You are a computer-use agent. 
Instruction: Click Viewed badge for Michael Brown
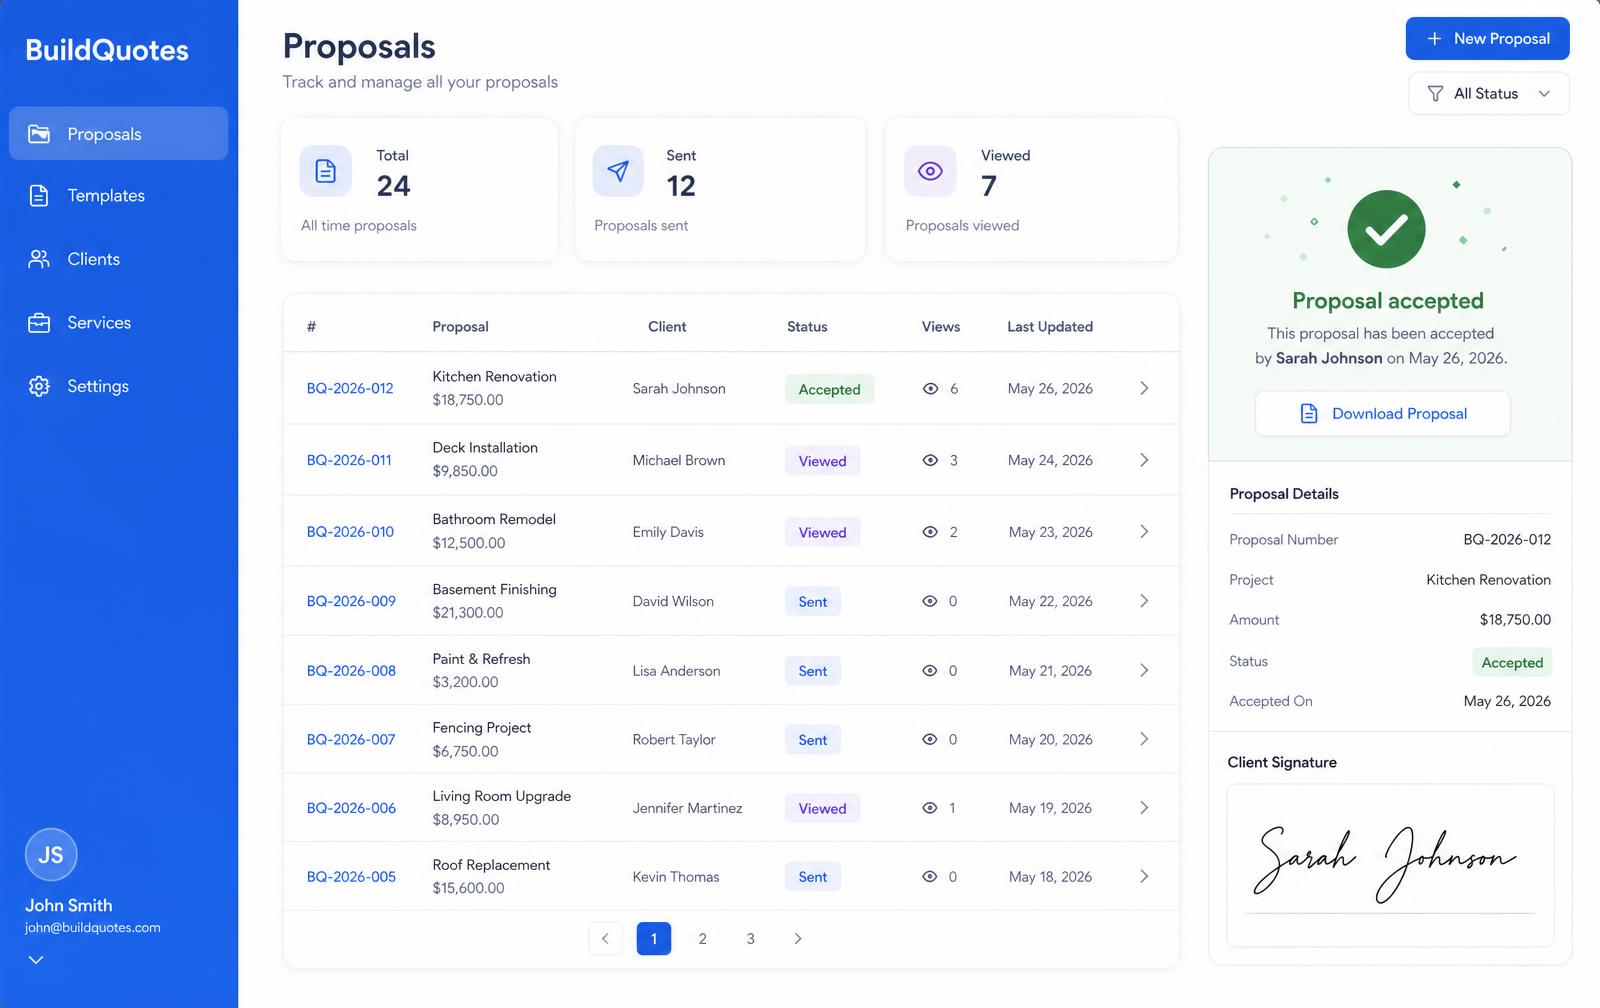(822, 461)
